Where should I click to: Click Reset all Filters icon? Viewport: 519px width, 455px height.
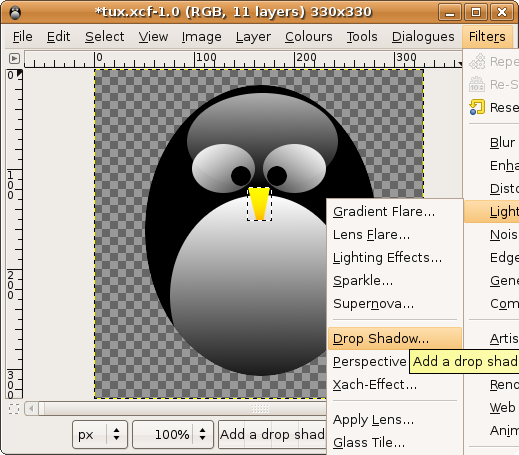(477, 107)
